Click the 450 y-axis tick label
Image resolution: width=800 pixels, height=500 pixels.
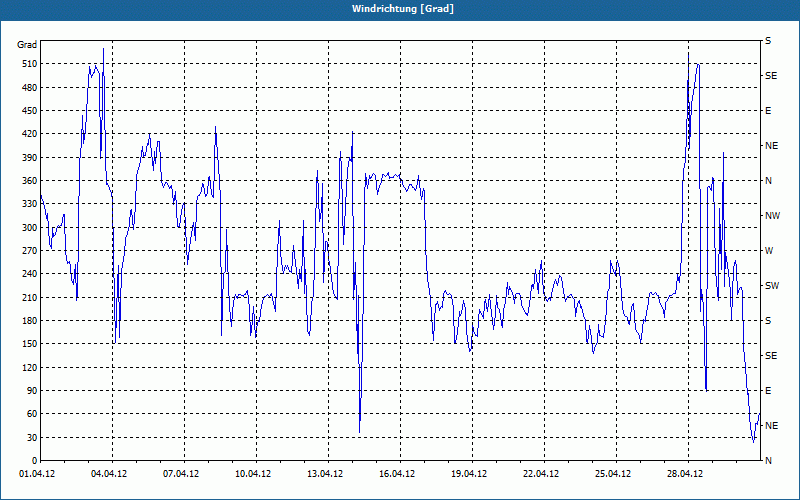(30, 111)
